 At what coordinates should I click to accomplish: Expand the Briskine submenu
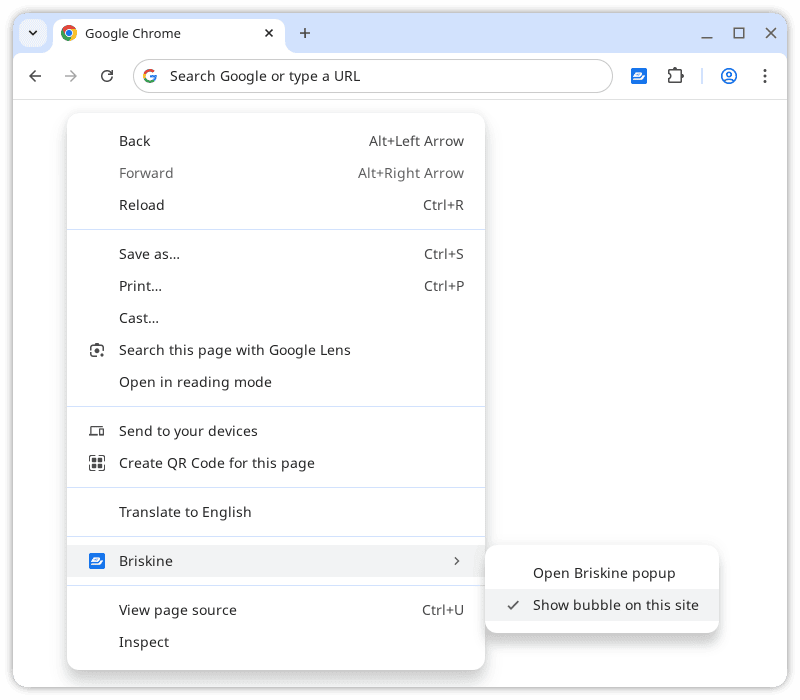(276, 561)
